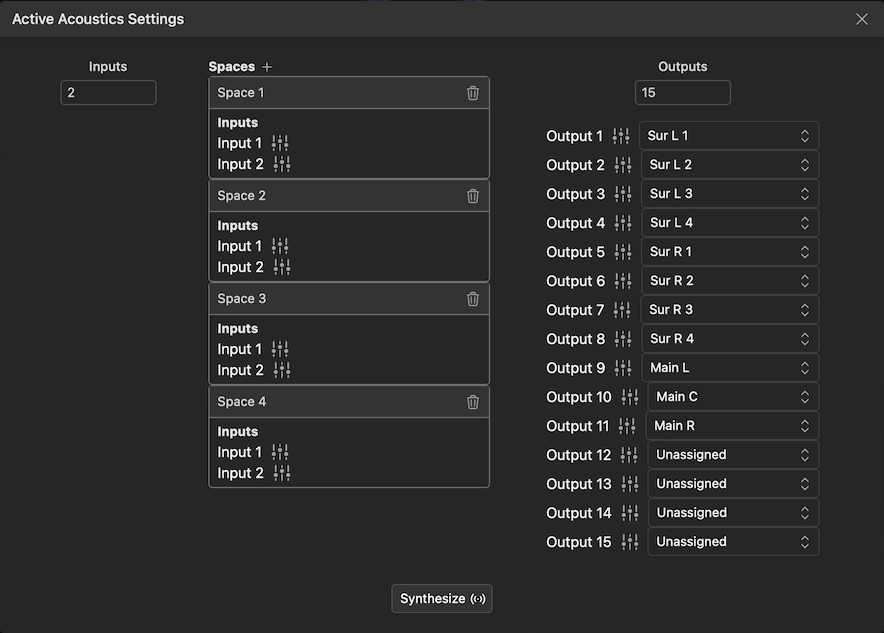Remove Space 4 via trash icon
Image resolution: width=884 pixels, height=633 pixels.
click(473, 402)
